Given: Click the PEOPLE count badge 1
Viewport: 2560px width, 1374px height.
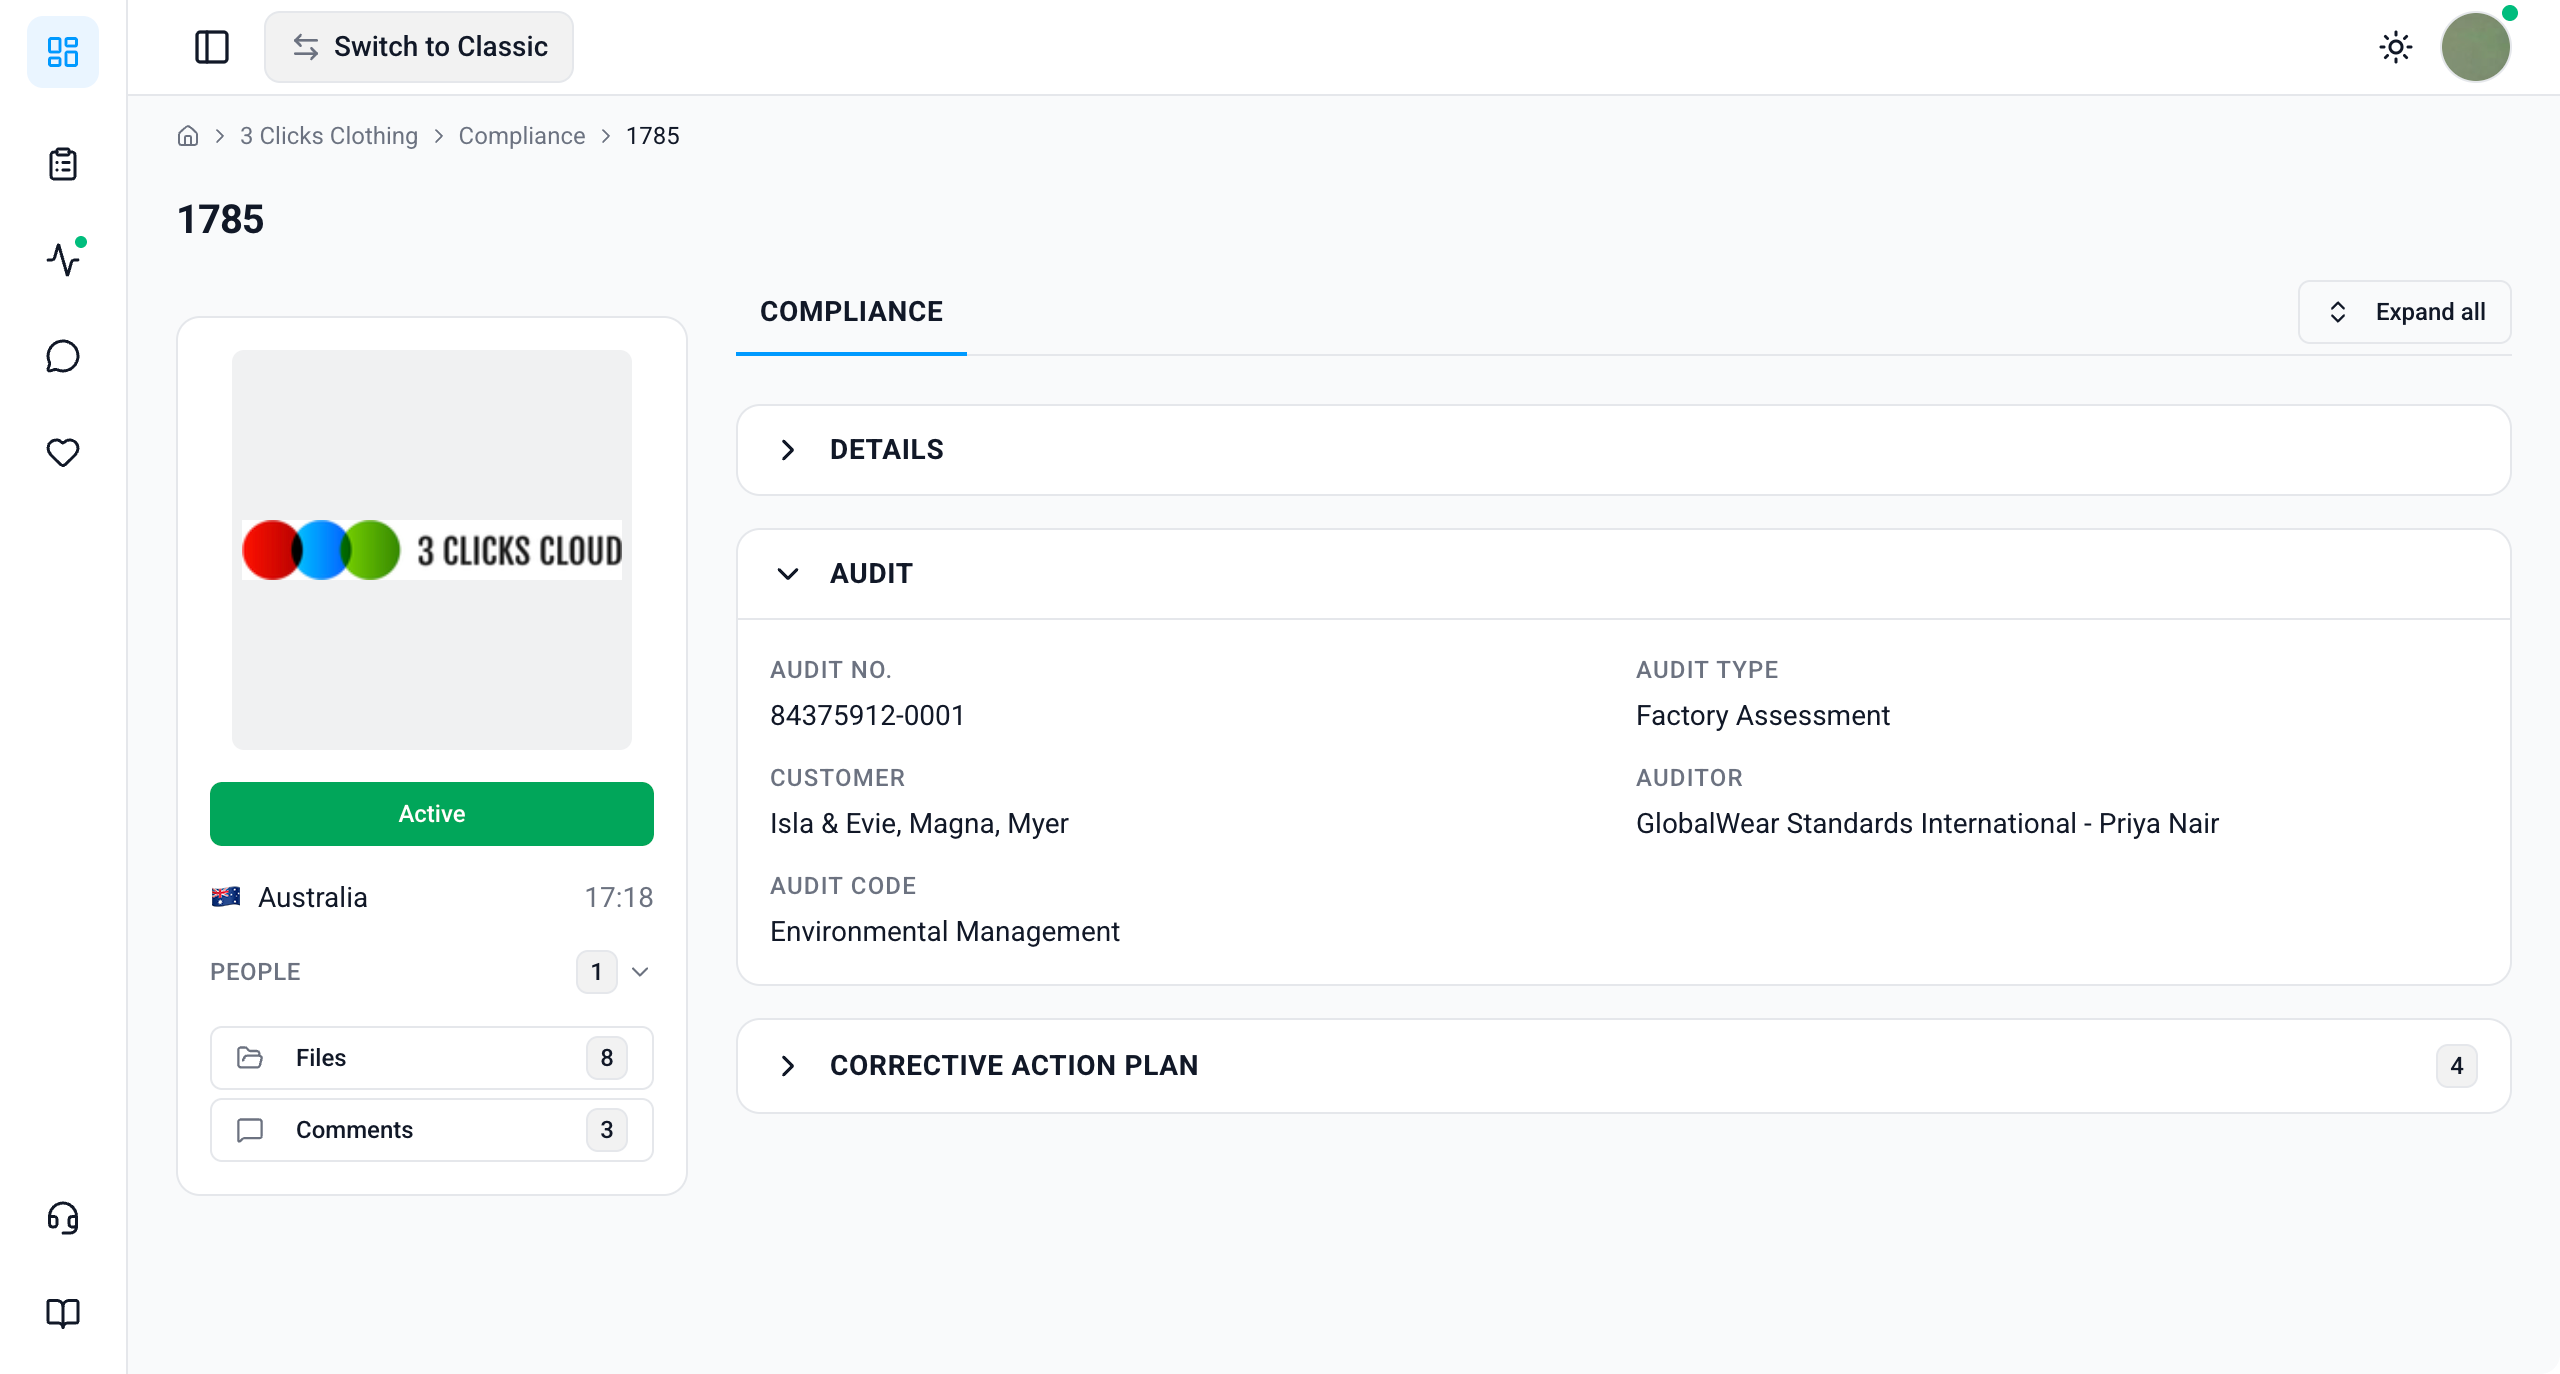Looking at the screenshot, I should (597, 972).
